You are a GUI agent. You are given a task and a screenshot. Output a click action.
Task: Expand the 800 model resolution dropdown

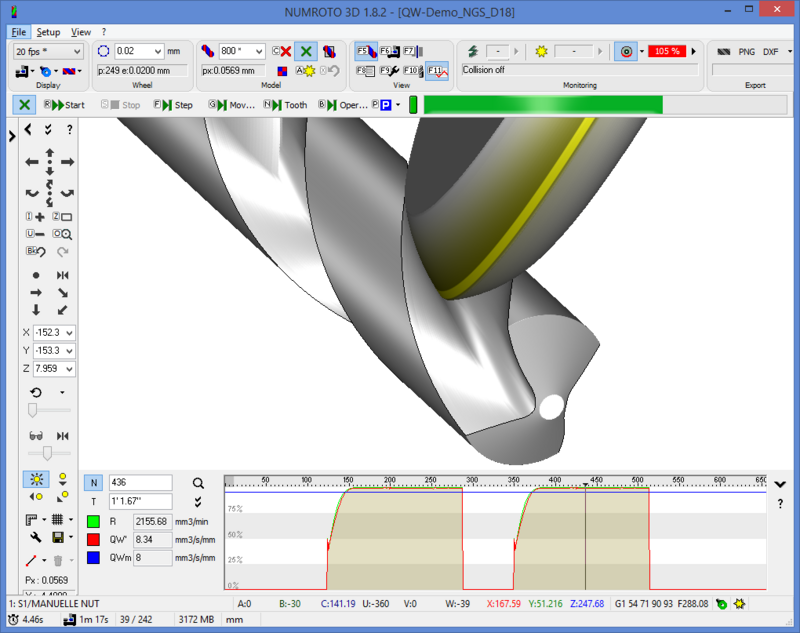click(242, 51)
